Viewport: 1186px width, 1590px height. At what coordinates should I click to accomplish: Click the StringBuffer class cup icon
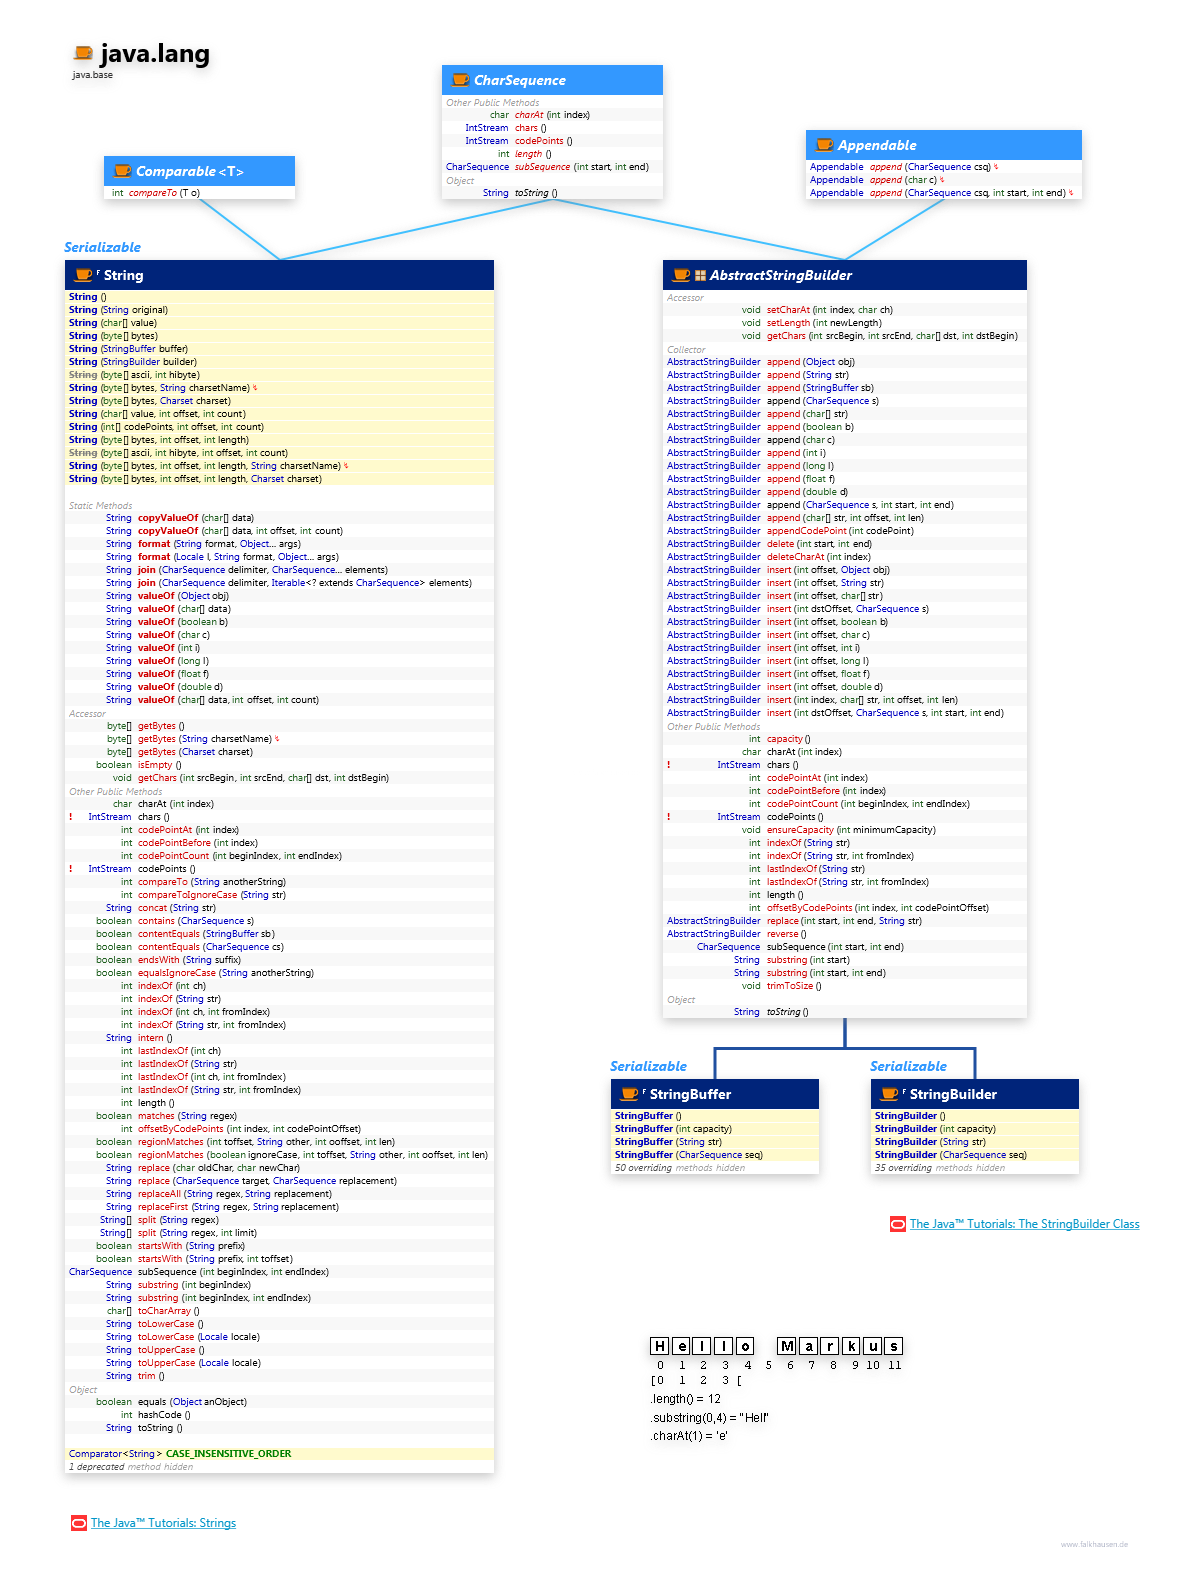(x=629, y=1094)
